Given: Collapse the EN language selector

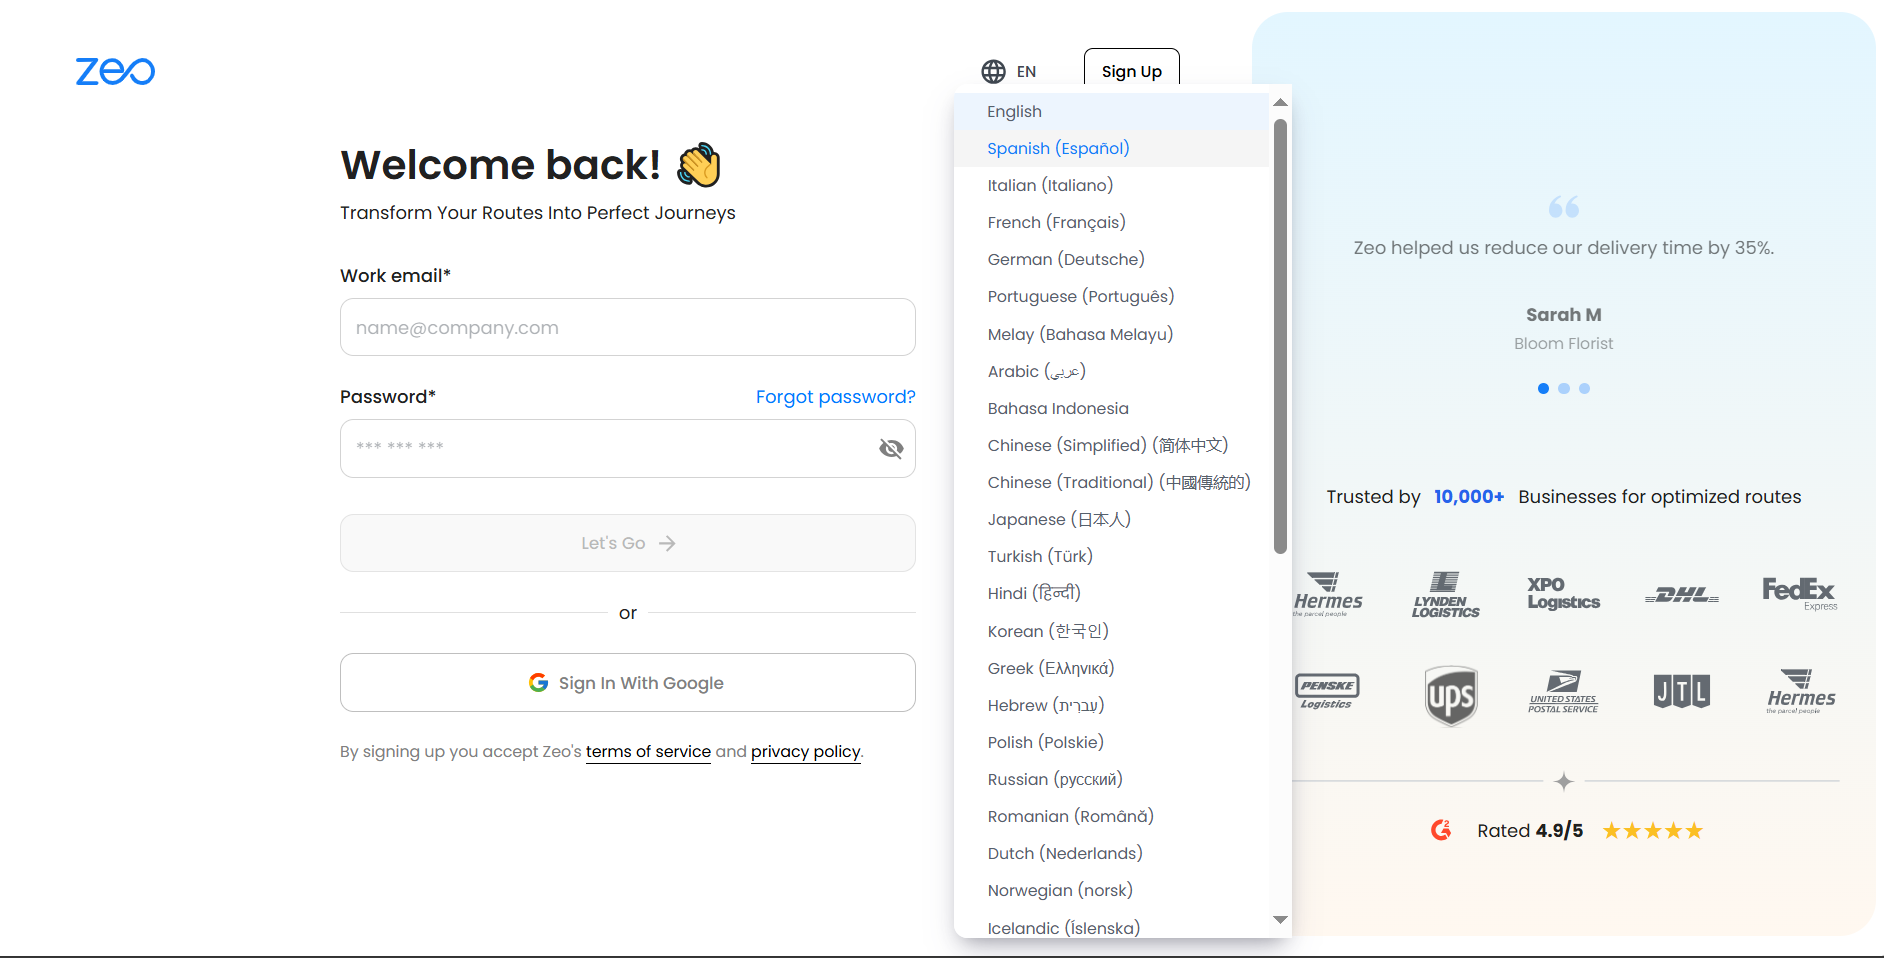Looking at the screenshot, I should (x=1010, y=72).
